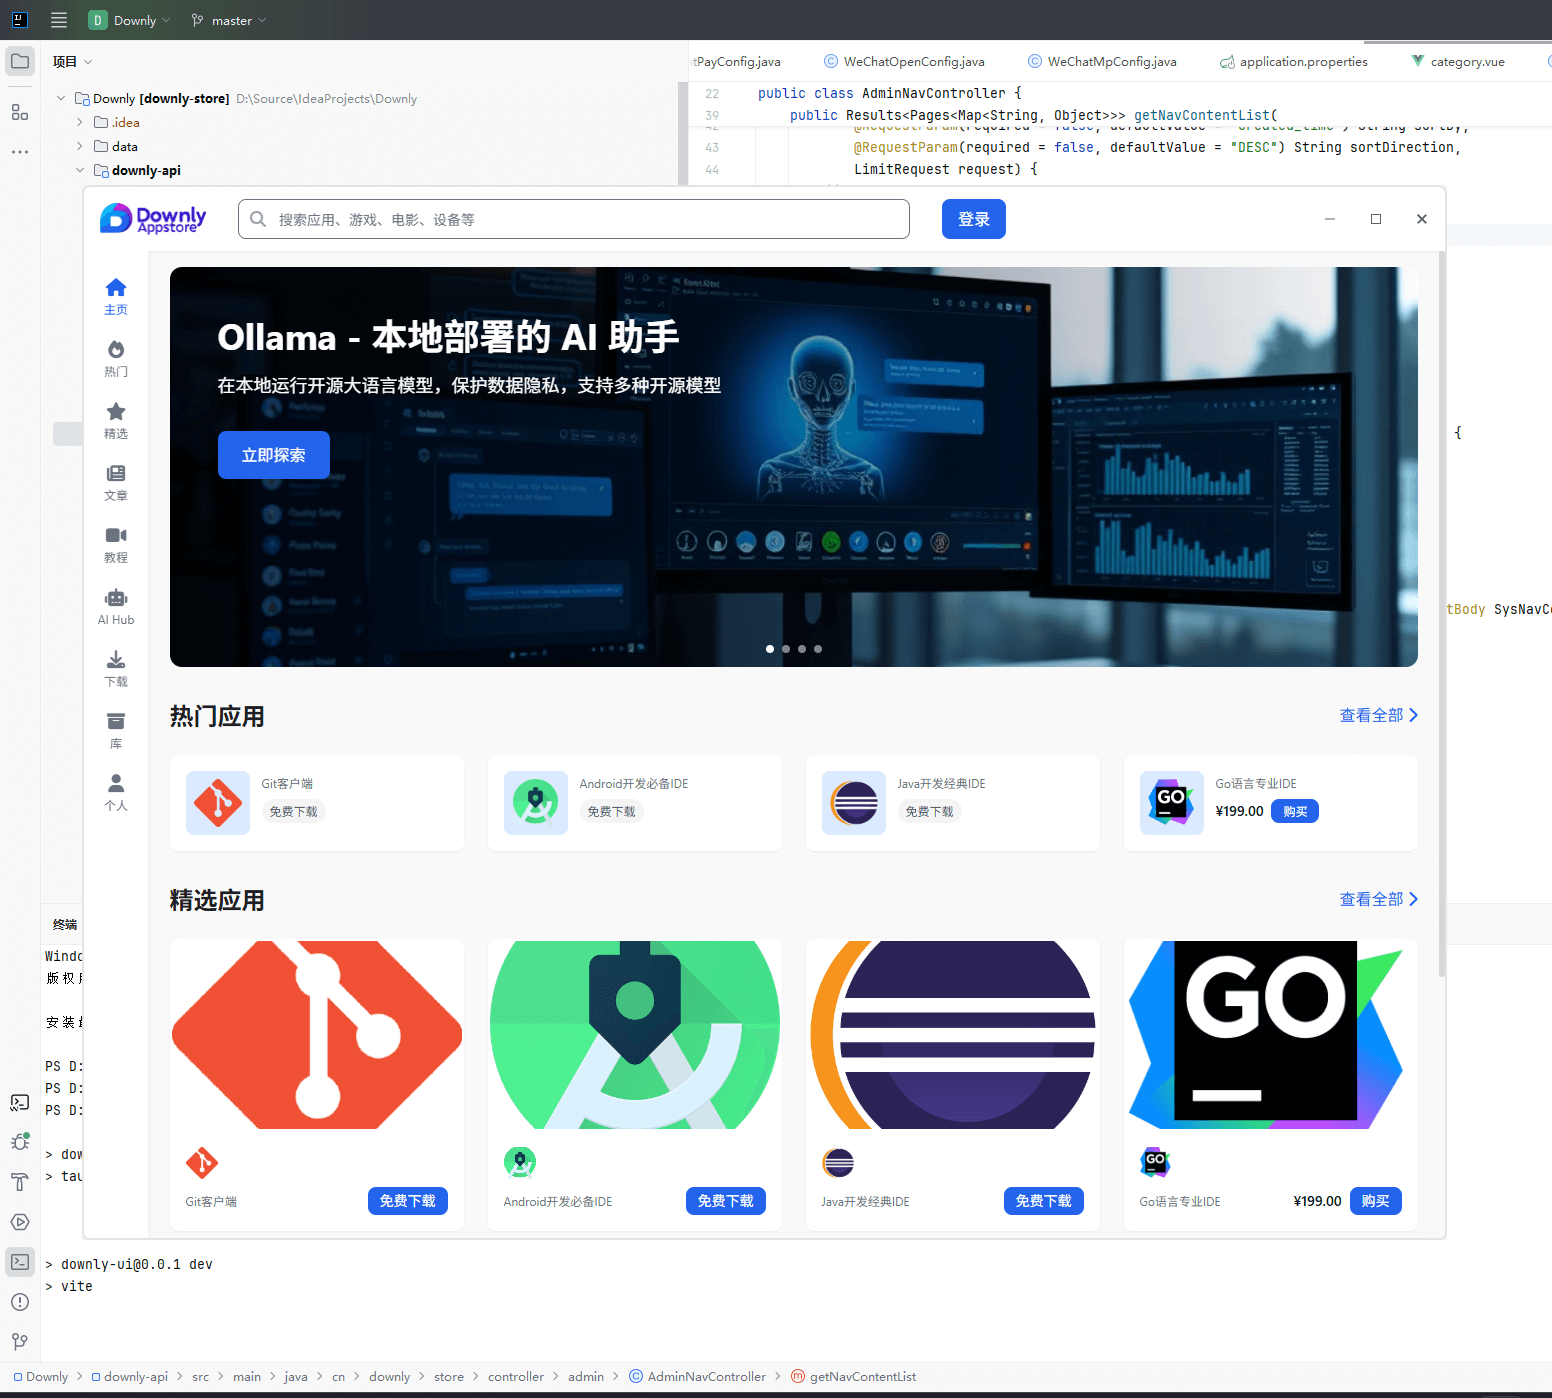Click 免费下载 on featured Java开发经典IDE
The height and width of the screenshot is (1398, 1552).
(x=1044, y=1201)
